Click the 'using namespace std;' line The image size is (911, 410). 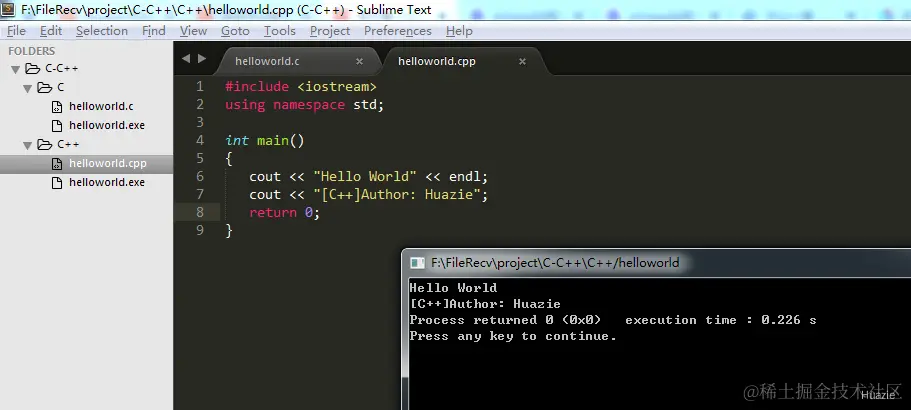click(304, 105)
